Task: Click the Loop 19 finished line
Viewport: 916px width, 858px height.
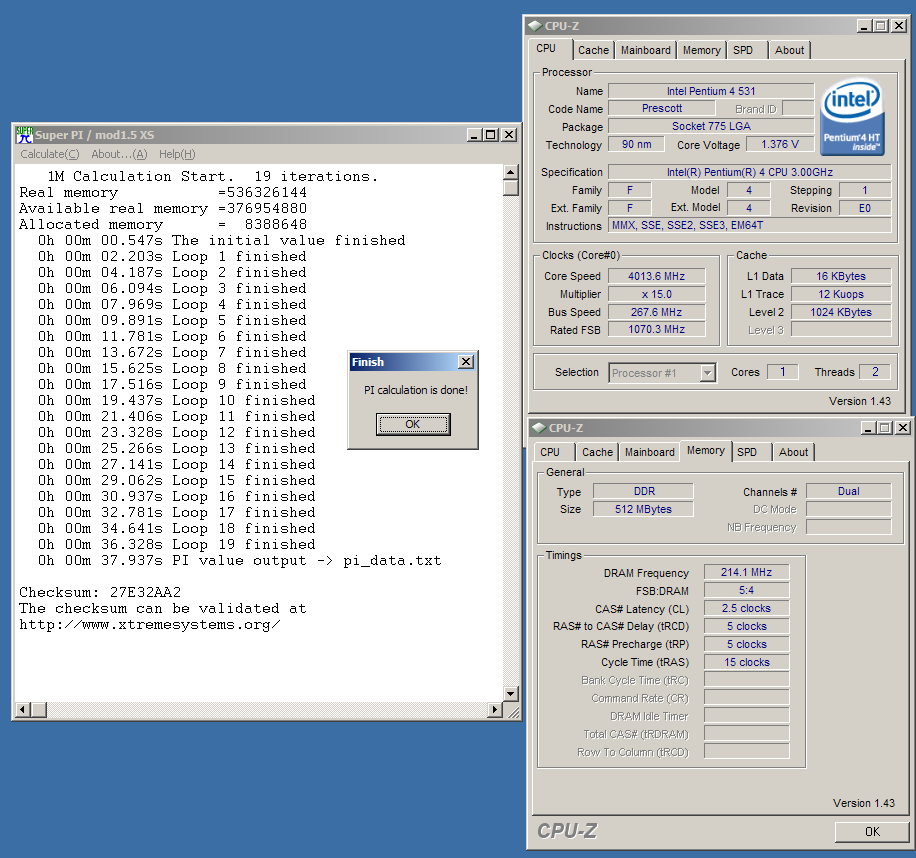Action: (x=176, y=544)
